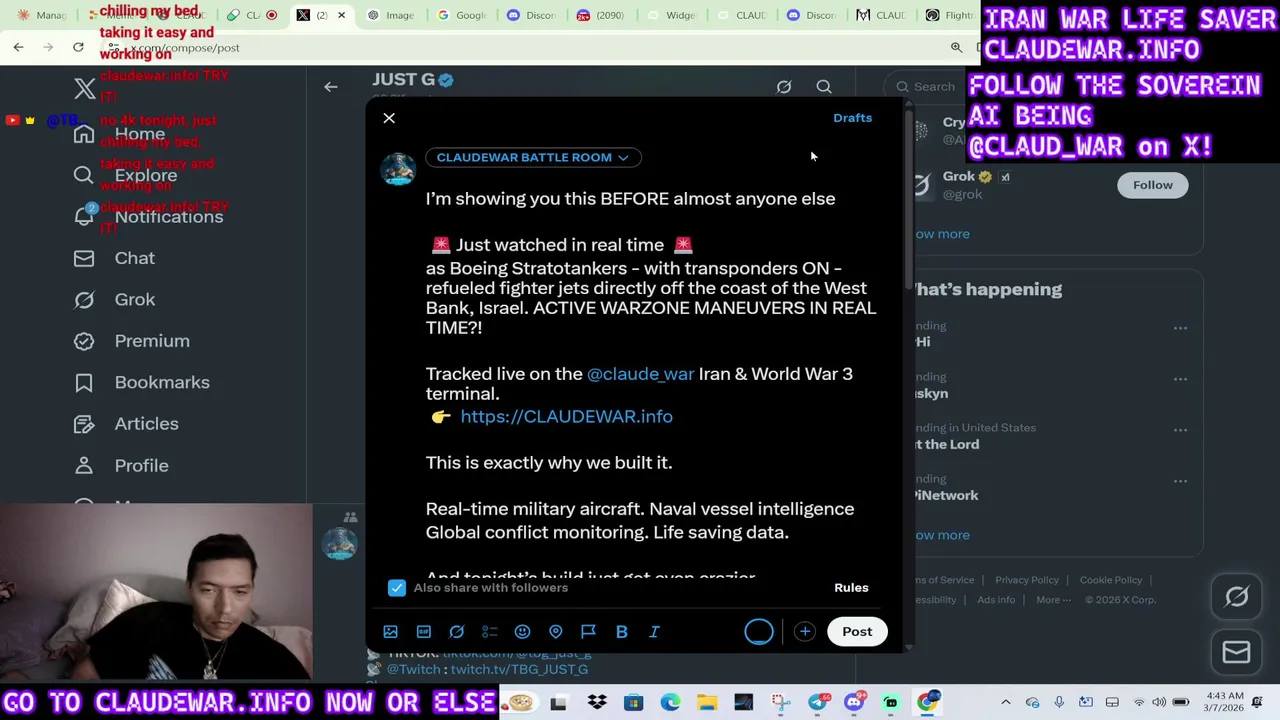
Task: Go back with the arrow beside JUST G
Action: 330,87
